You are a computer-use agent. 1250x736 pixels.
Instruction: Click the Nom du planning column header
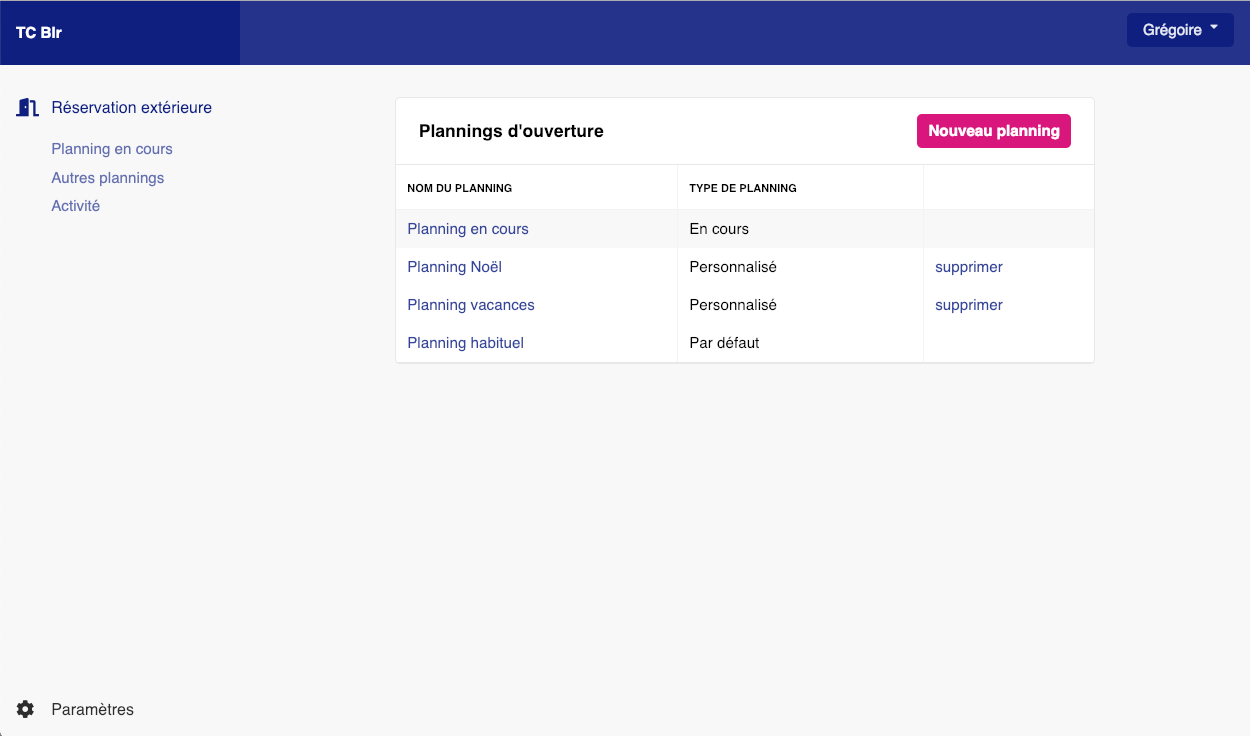click(460, 188)
